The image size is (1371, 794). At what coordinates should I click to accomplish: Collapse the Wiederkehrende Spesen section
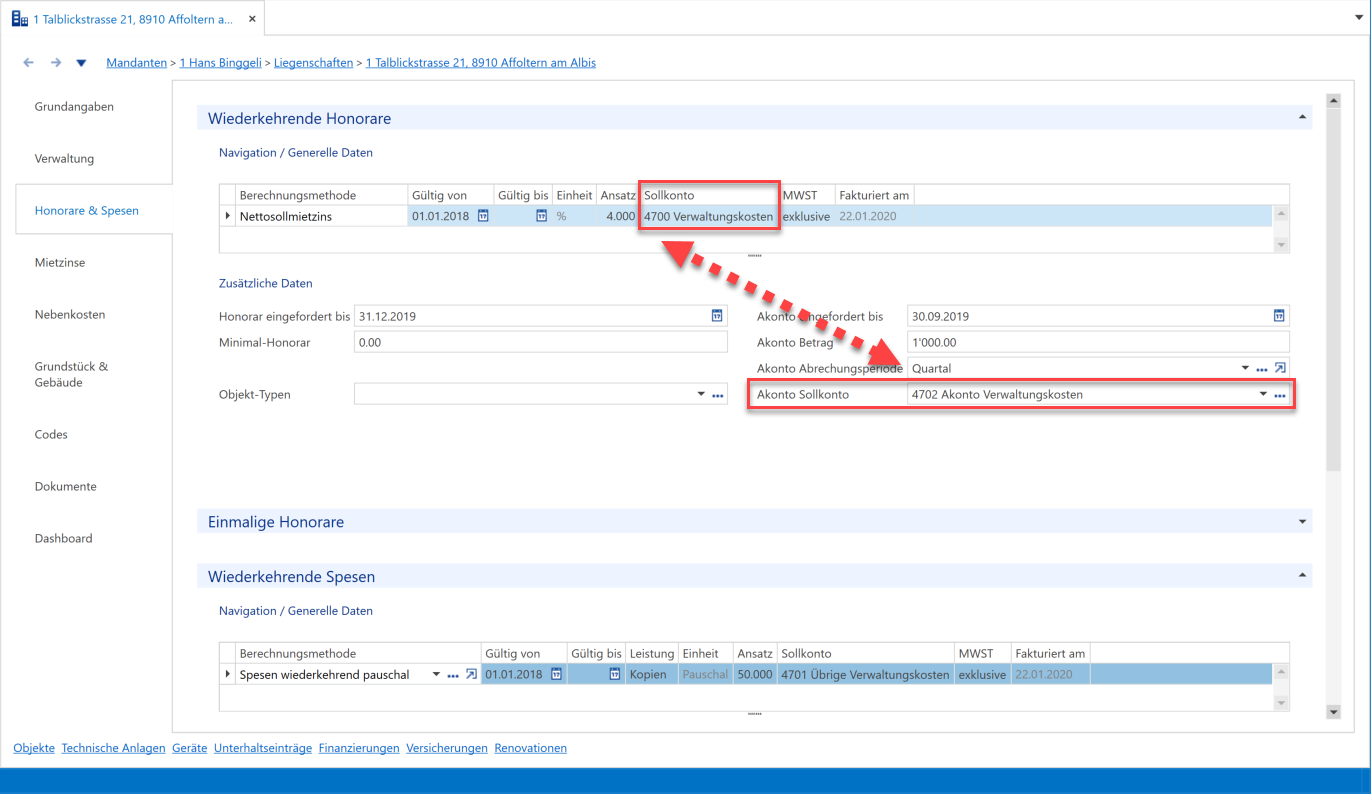point(1302,577)
